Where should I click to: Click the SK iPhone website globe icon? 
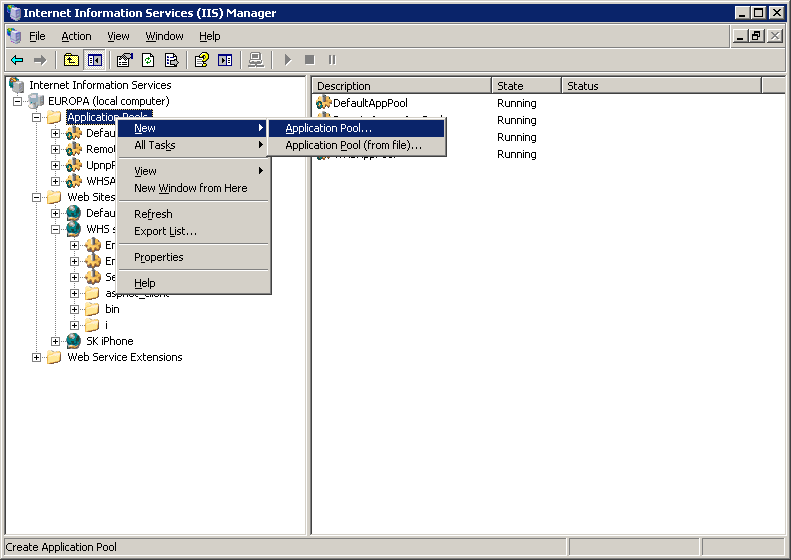tap(74, 341)
